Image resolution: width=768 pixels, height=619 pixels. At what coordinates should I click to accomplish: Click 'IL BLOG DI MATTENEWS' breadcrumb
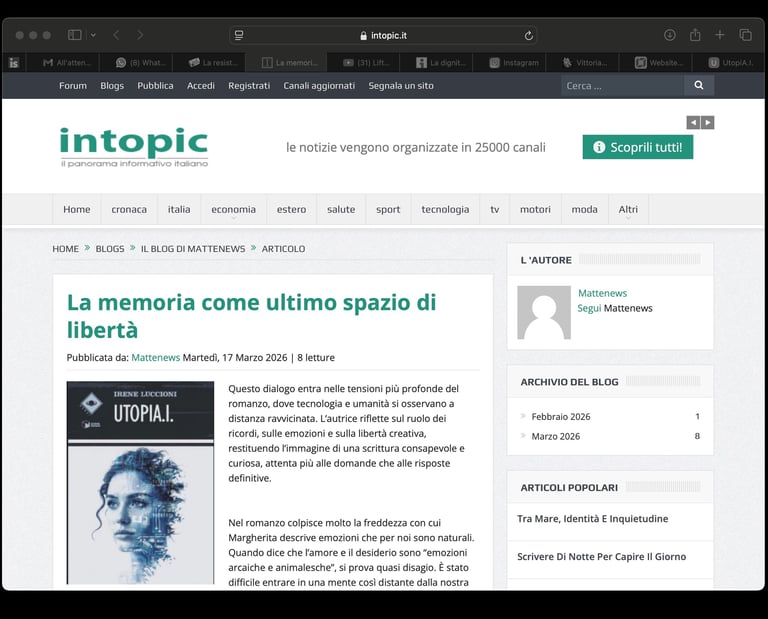[193, 249]
